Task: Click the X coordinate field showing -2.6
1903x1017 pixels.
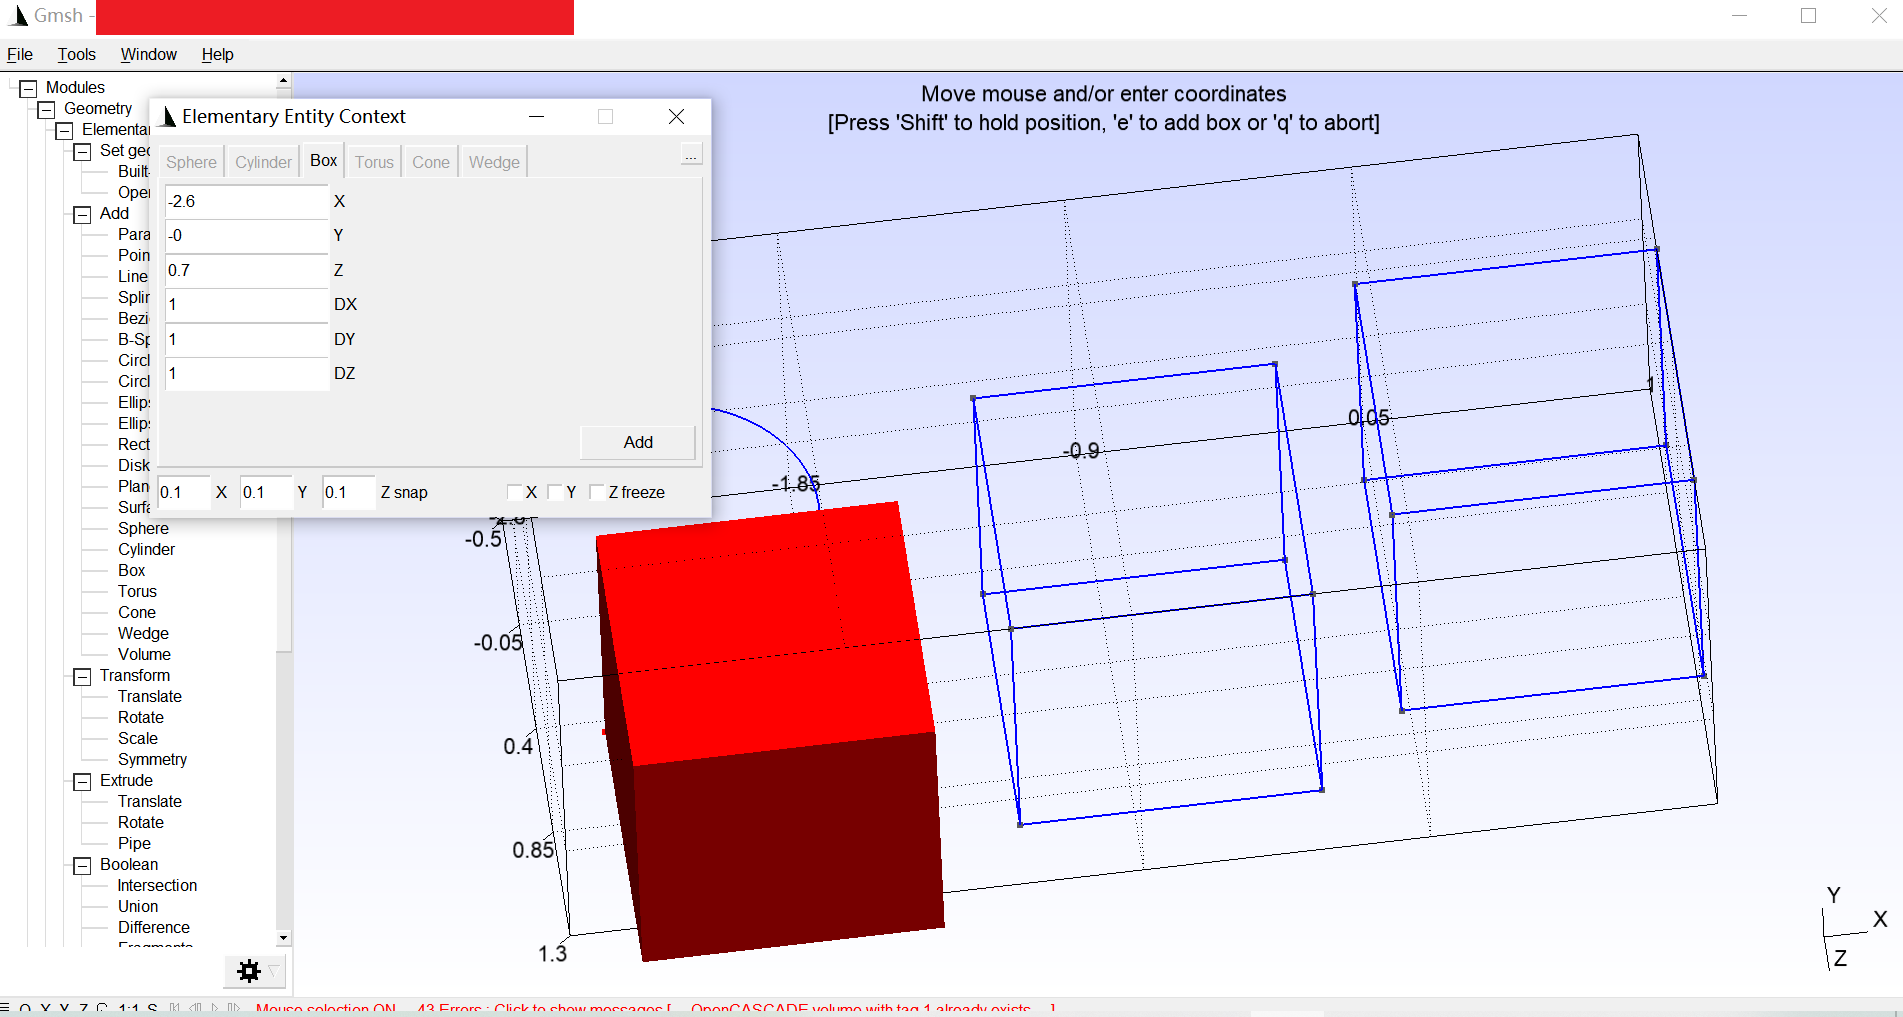Action: 246,201
